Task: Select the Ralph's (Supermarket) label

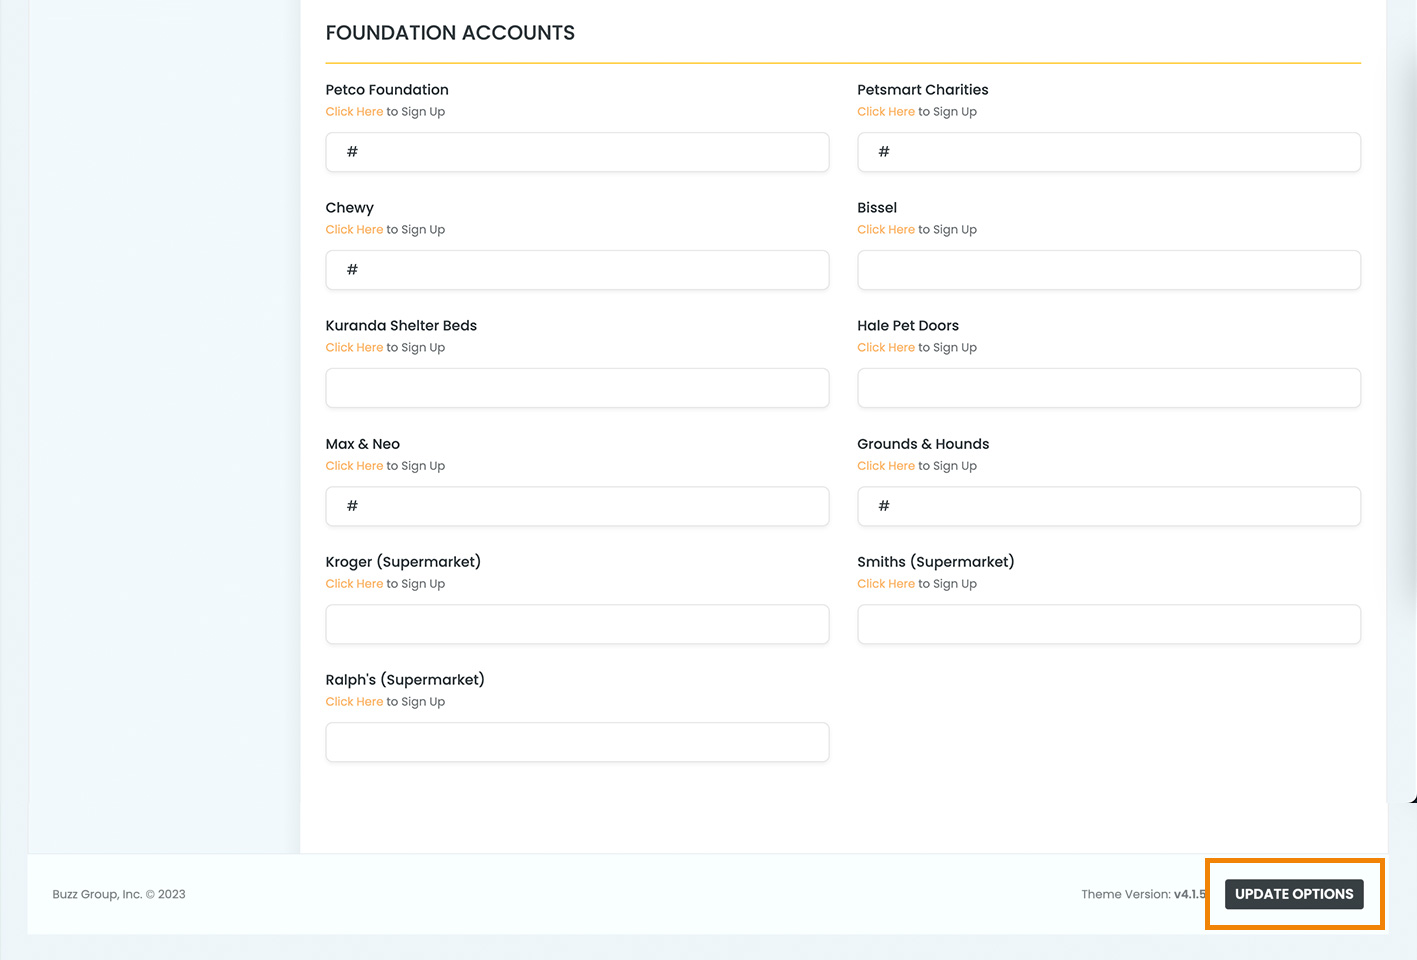Action: 405,680
